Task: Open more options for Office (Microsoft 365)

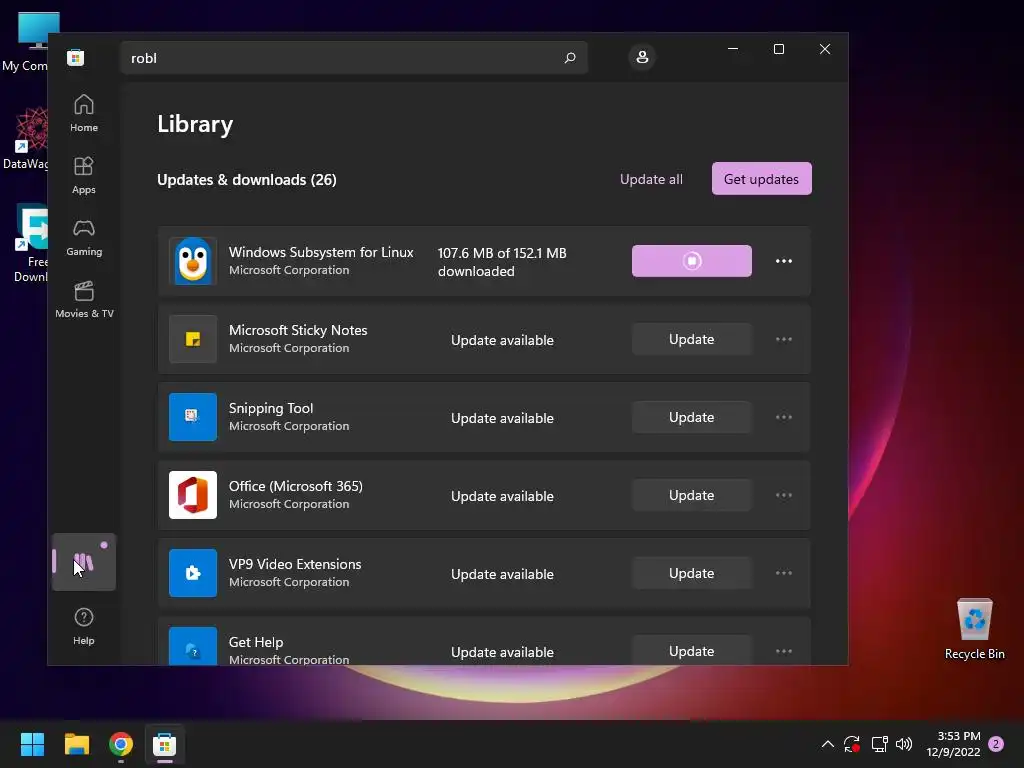Action: (784, 495)
